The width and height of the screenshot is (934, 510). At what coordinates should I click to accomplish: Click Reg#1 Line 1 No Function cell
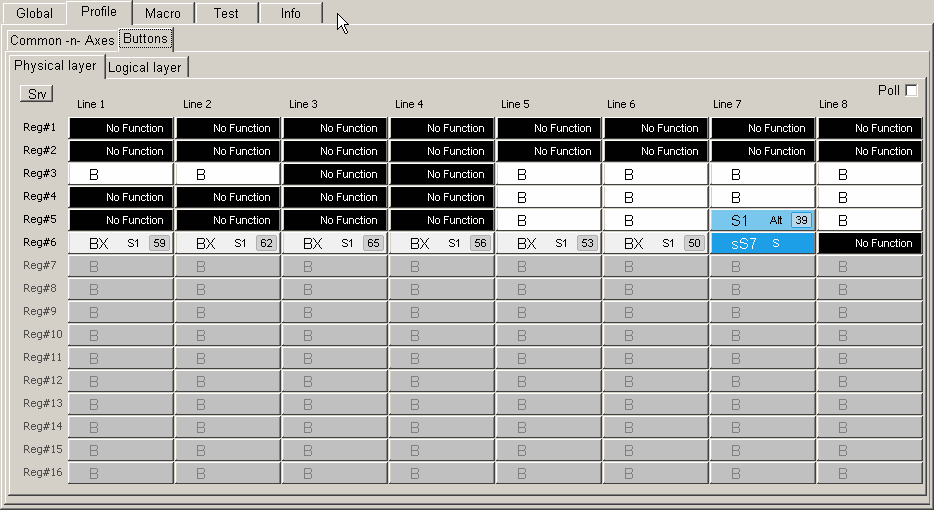121,128
